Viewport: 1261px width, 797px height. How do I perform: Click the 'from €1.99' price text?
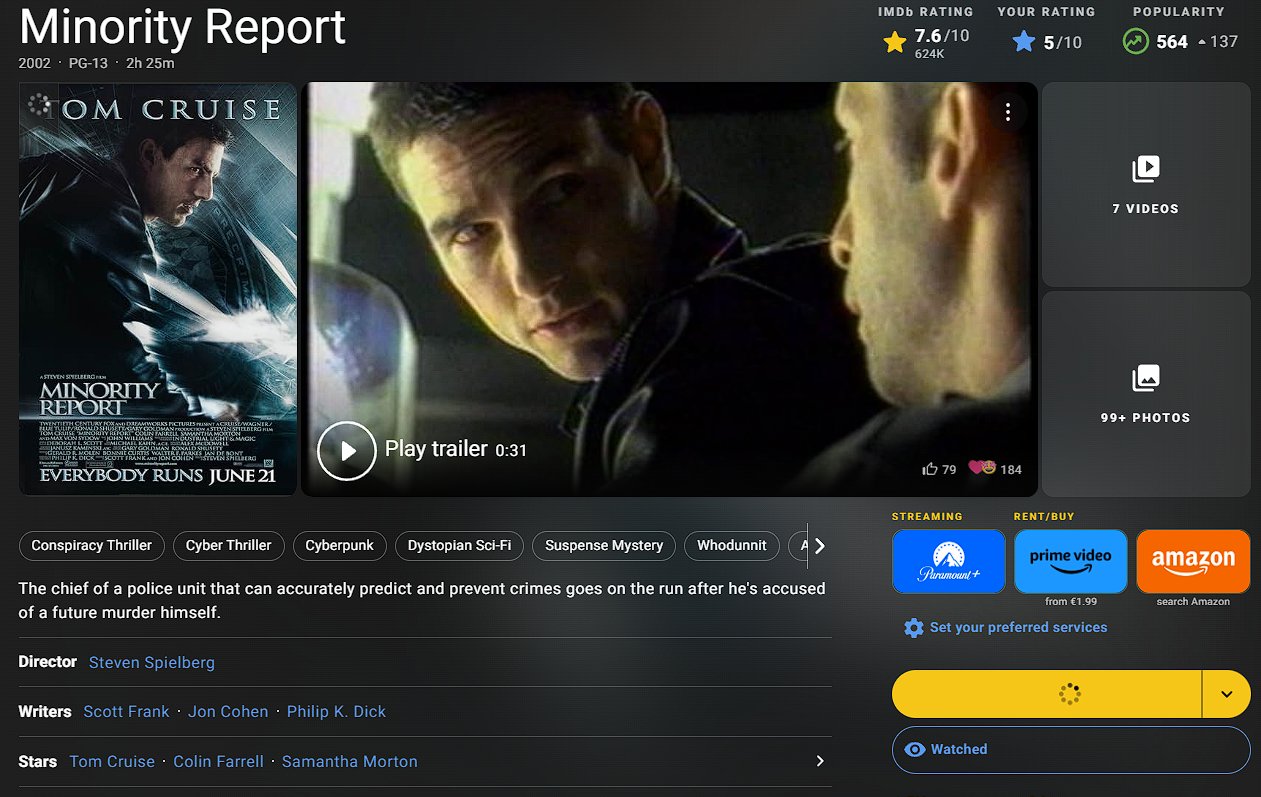(x=1071, y=602)
